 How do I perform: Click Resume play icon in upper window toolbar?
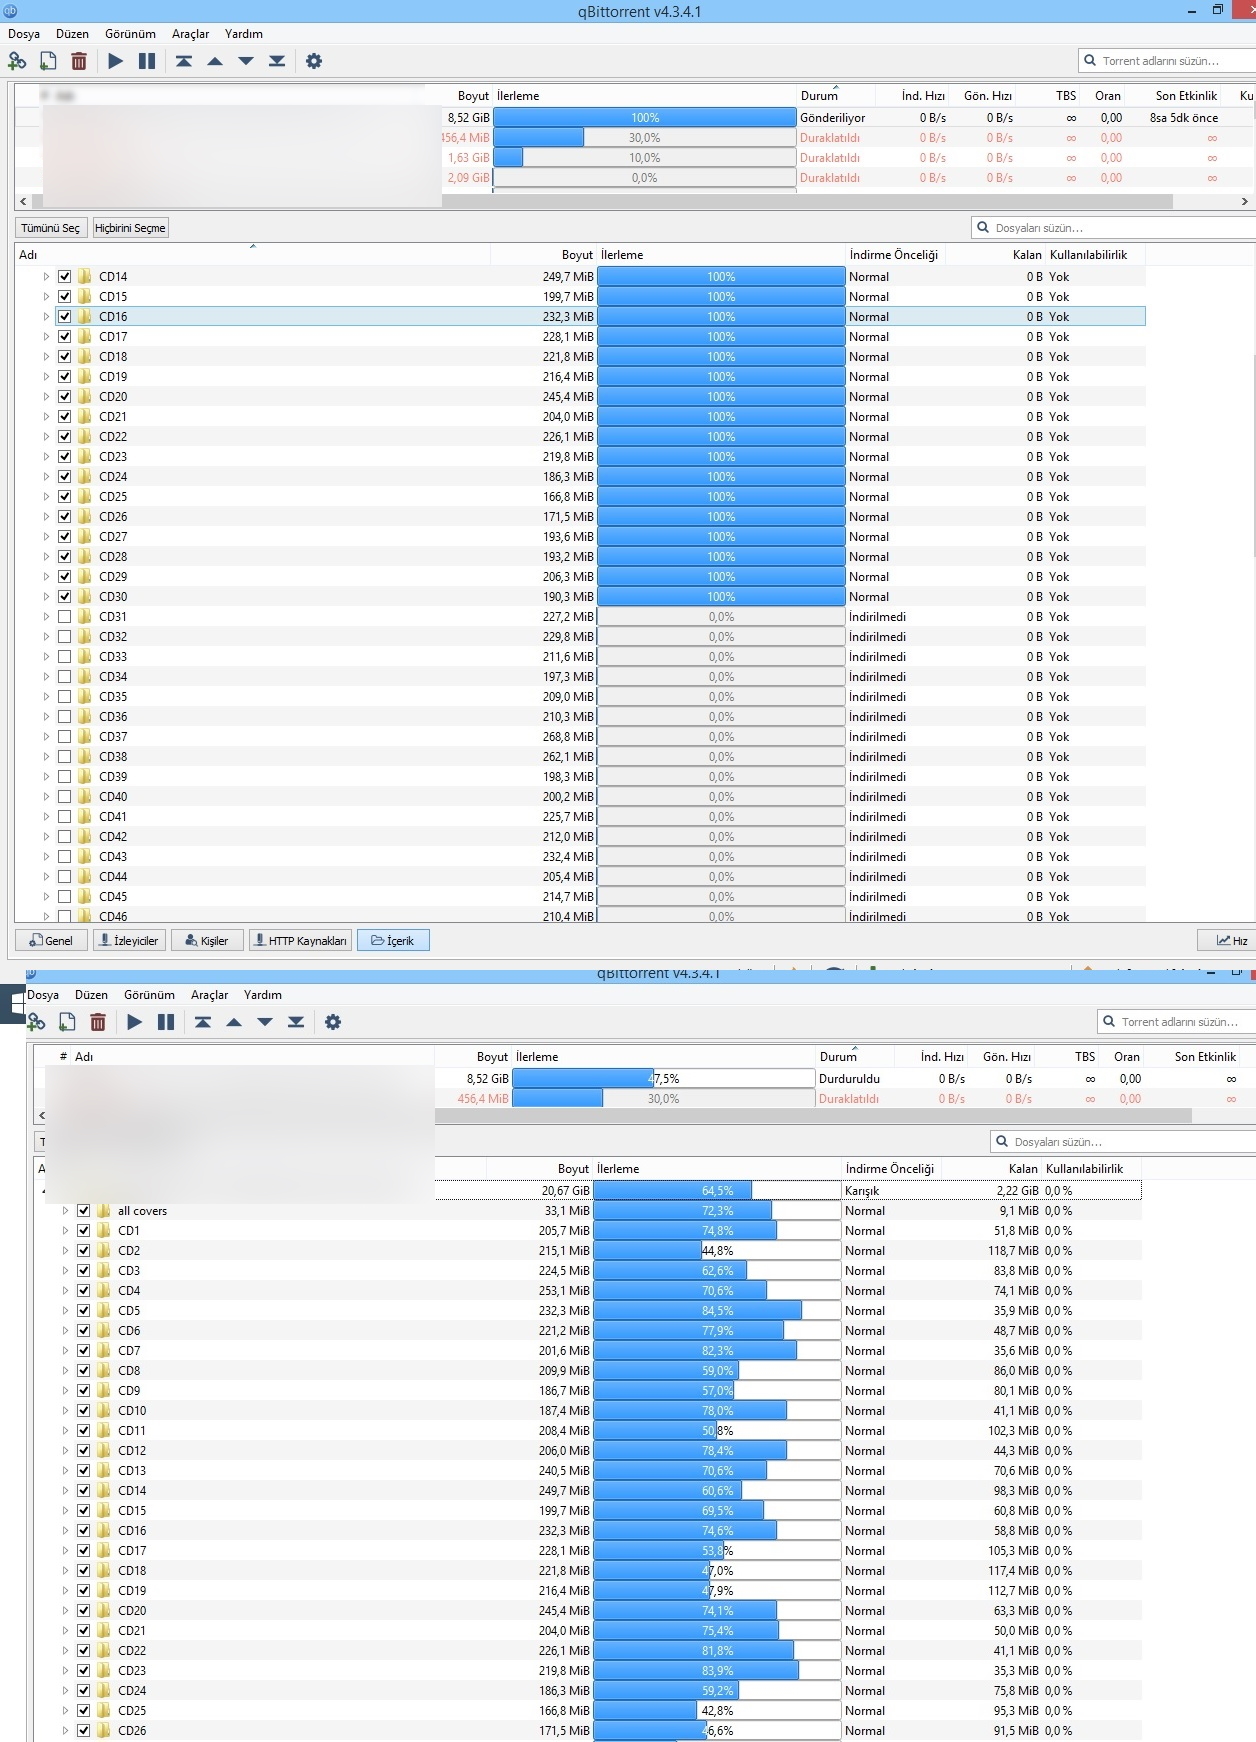116,61
